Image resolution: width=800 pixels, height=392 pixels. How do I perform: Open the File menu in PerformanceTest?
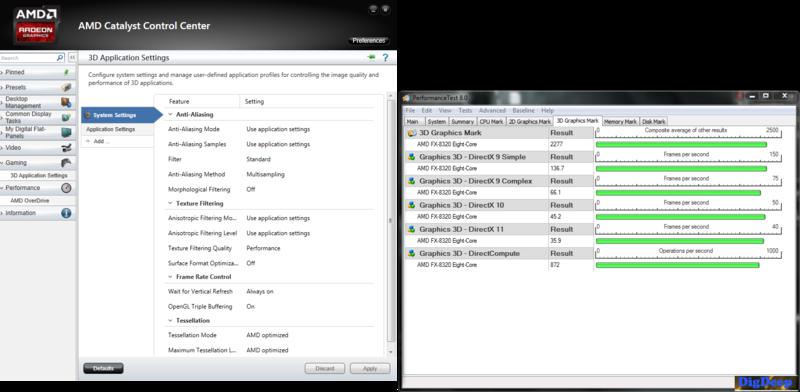pyautogui.click(x=410, y=110)
